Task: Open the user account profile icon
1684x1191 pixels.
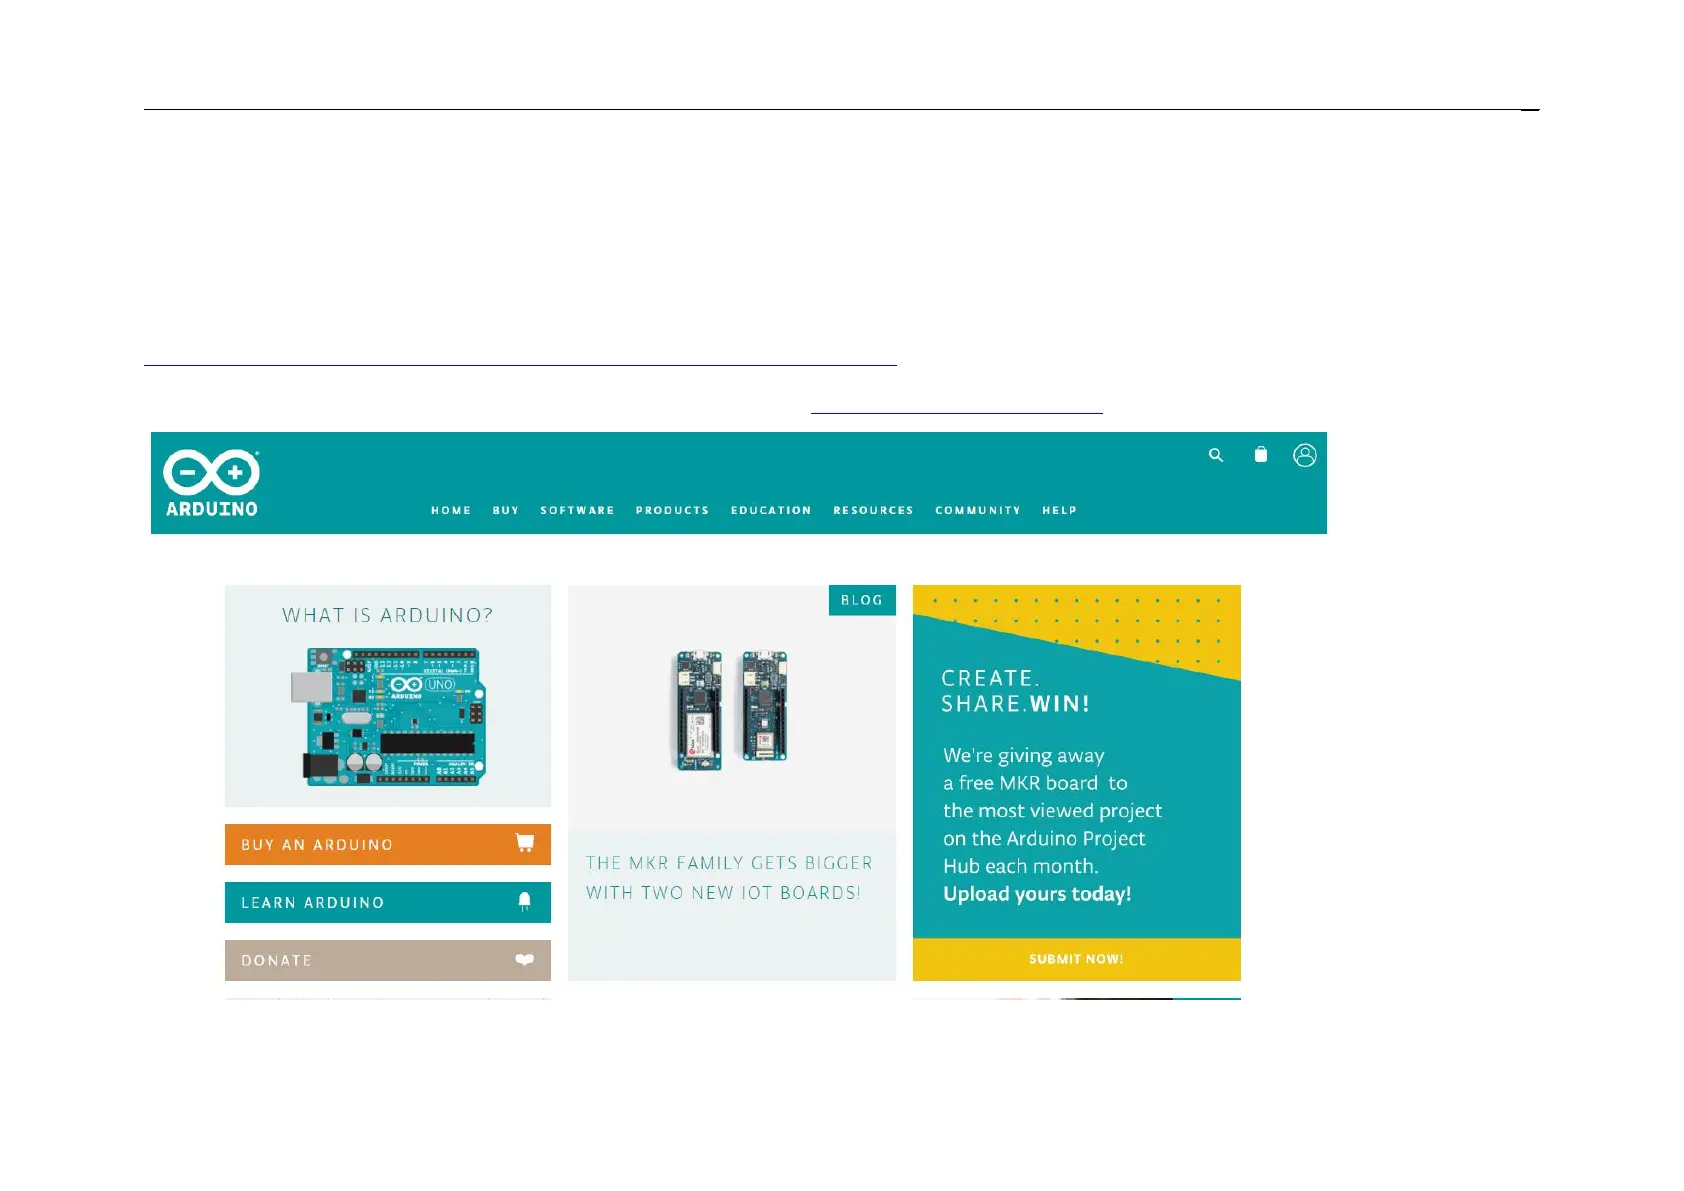Action: point(1305,455)
